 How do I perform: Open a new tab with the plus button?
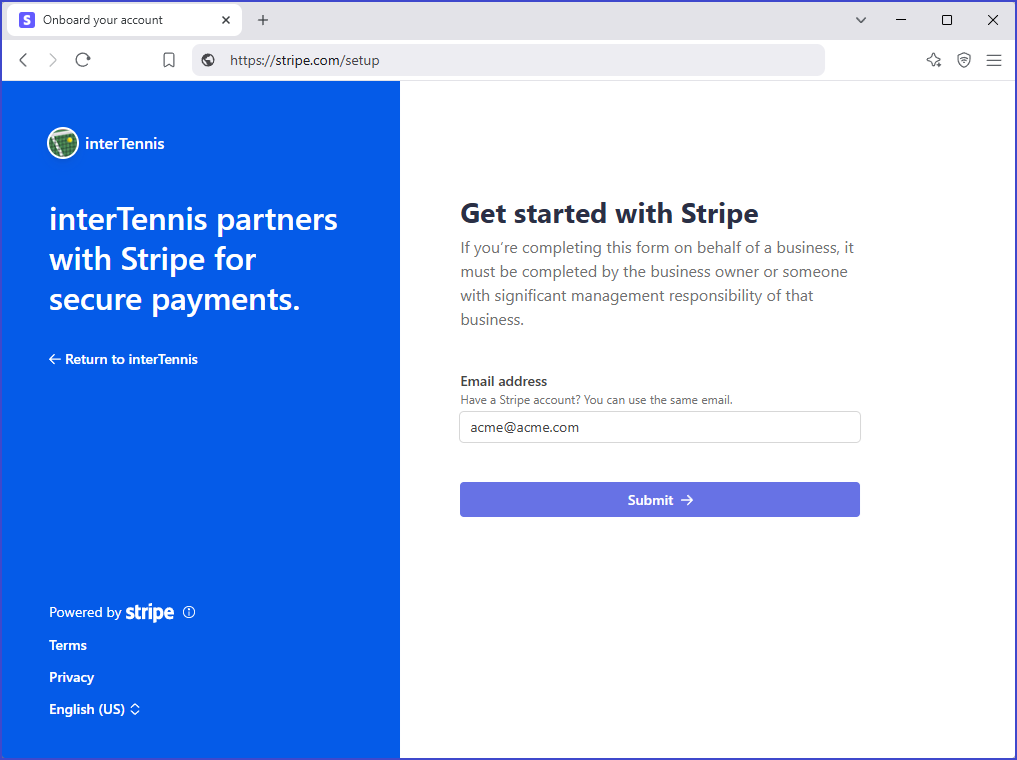[262, 20]
